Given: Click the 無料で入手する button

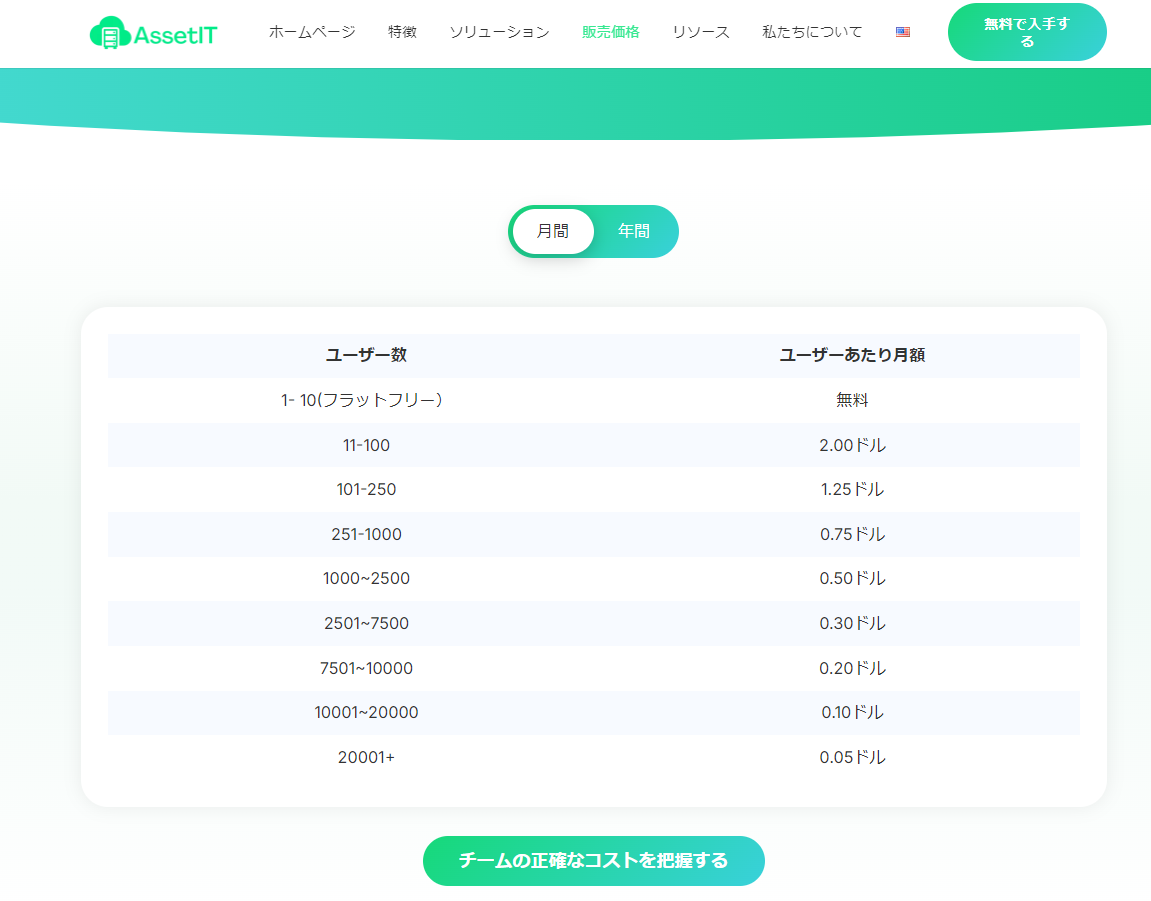Looking at the screenshot, I should click(x=1026, y=33).
